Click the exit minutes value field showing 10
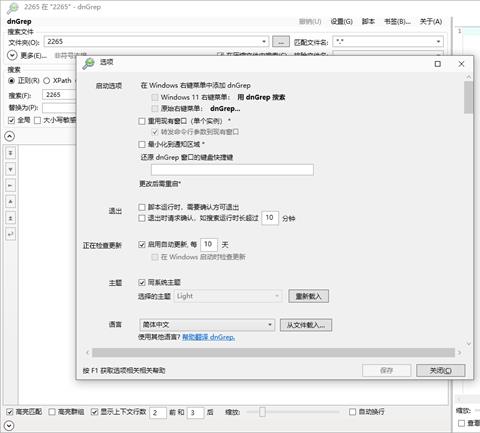 270,218
